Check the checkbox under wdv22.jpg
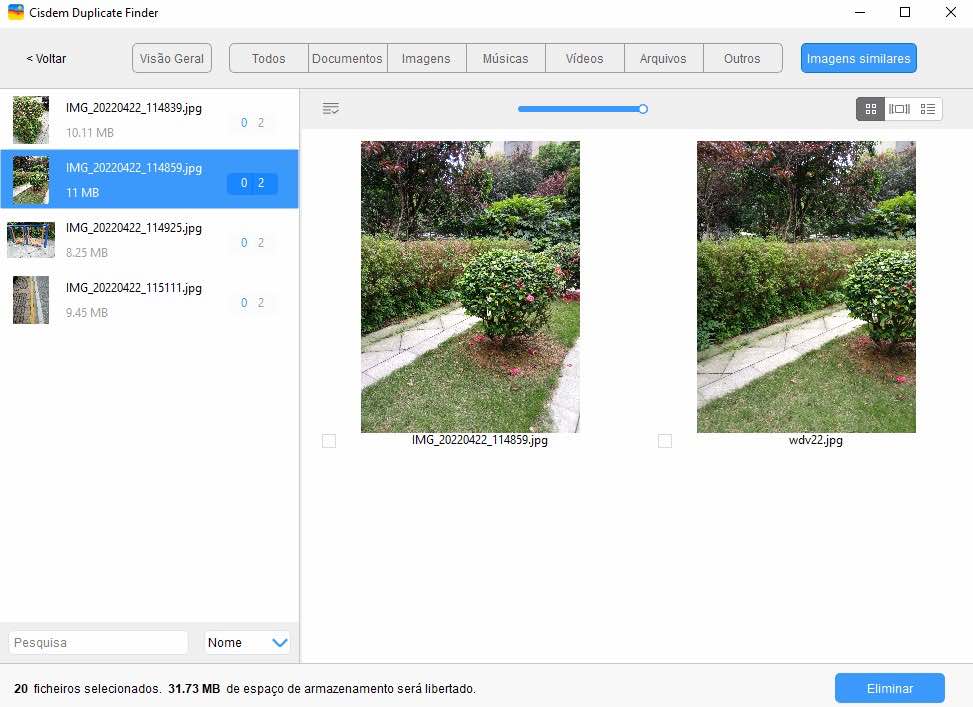The height and width of the screenshot is (707, 973). coord(665,440)
